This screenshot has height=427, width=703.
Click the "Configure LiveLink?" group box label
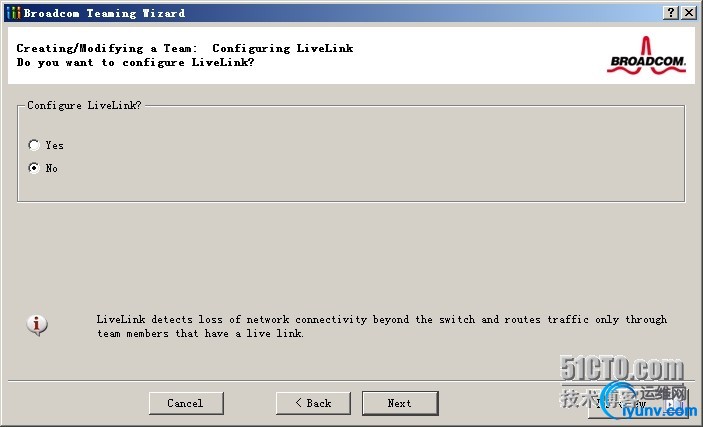[84, 105]
